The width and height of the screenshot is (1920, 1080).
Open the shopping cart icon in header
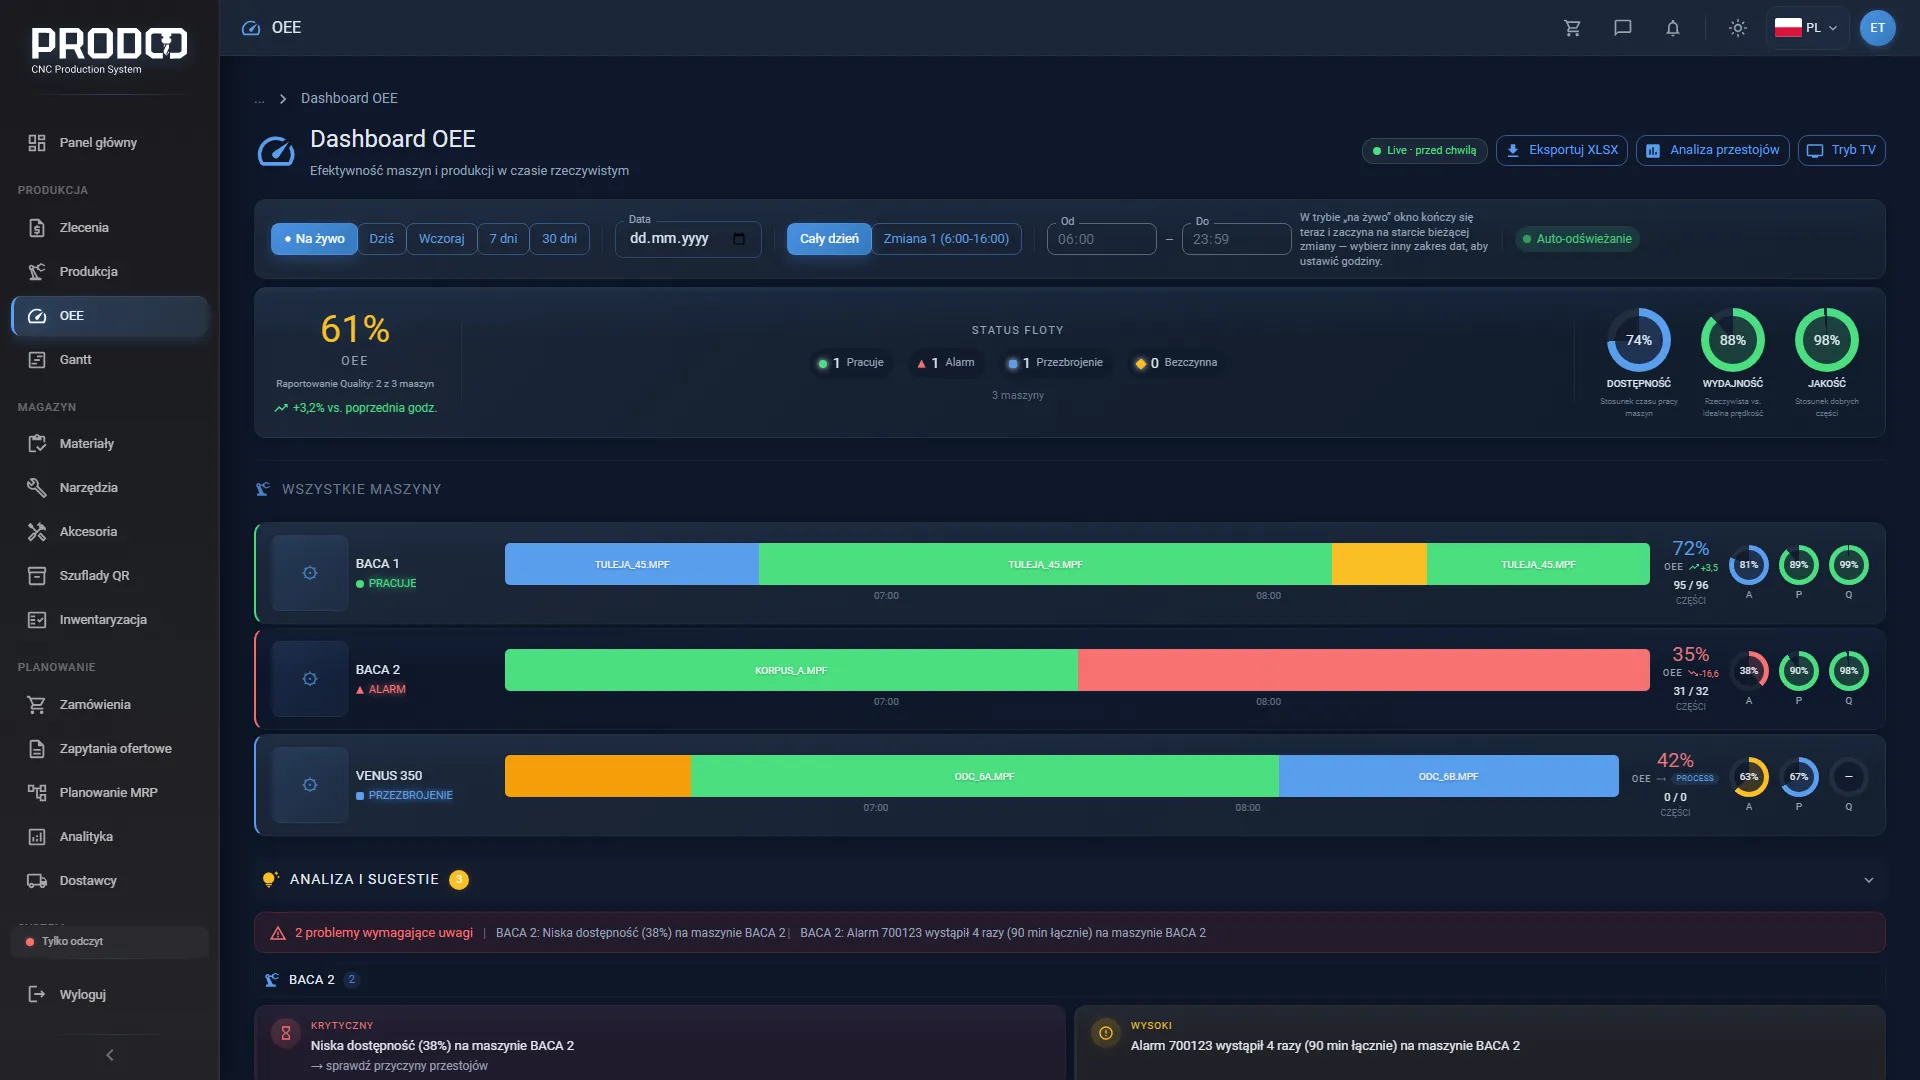pyautogui.click(x=1572, y=28)
